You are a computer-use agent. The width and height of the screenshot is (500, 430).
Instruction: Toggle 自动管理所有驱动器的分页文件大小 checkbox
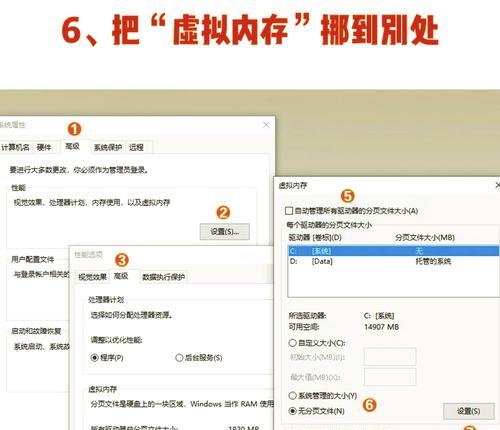coord(289,211)
